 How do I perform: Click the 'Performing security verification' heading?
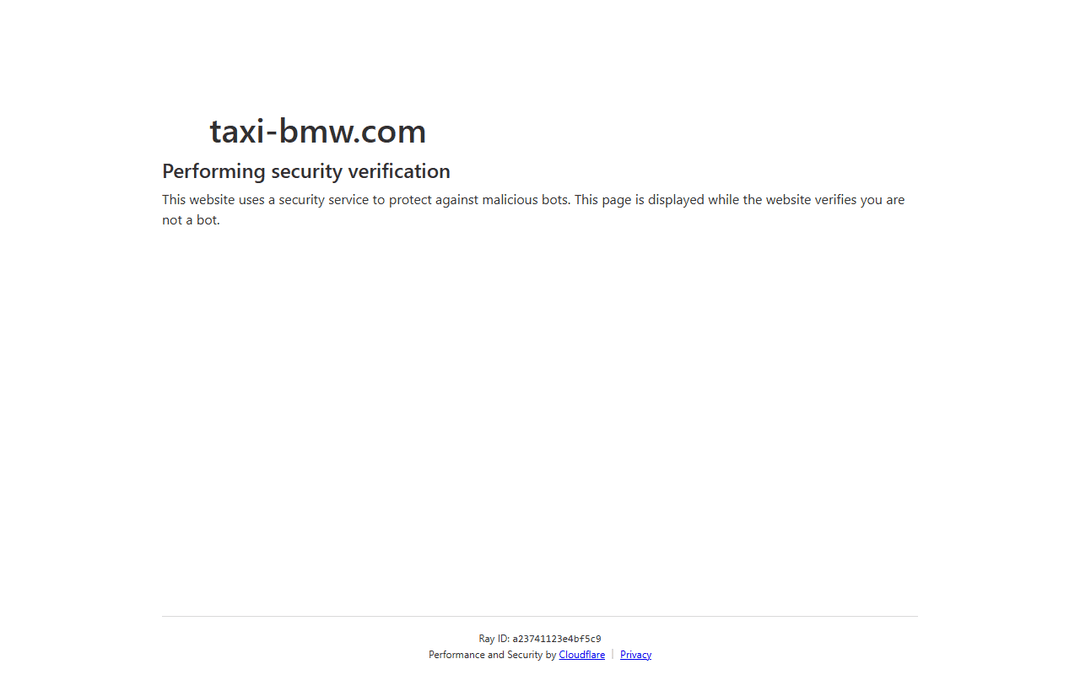coord(306,171)
